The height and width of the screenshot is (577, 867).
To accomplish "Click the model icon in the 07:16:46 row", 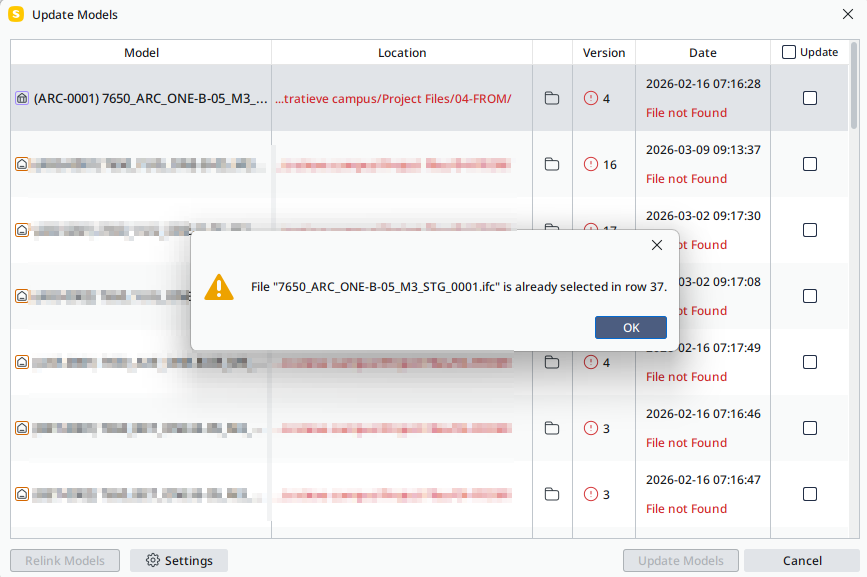I will pos(22,428).
